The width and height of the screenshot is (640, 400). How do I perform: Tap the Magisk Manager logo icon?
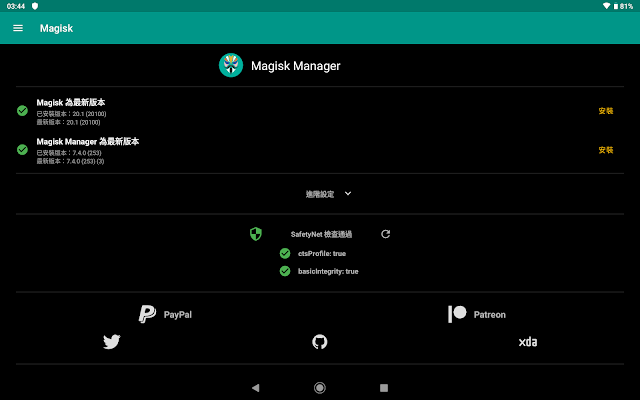pos(231,65)
